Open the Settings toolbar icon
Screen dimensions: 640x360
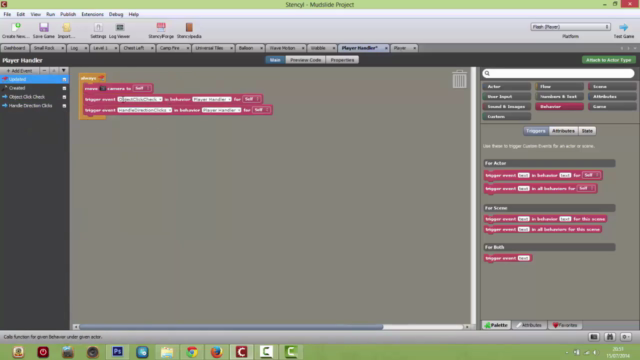[x=98, y=28]
